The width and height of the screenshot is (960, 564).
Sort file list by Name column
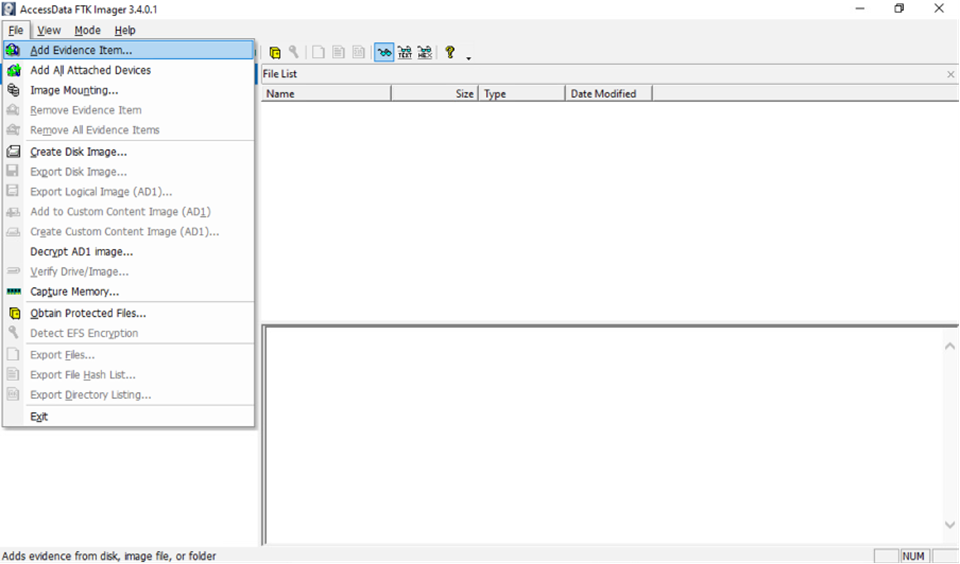coord(325,93)
